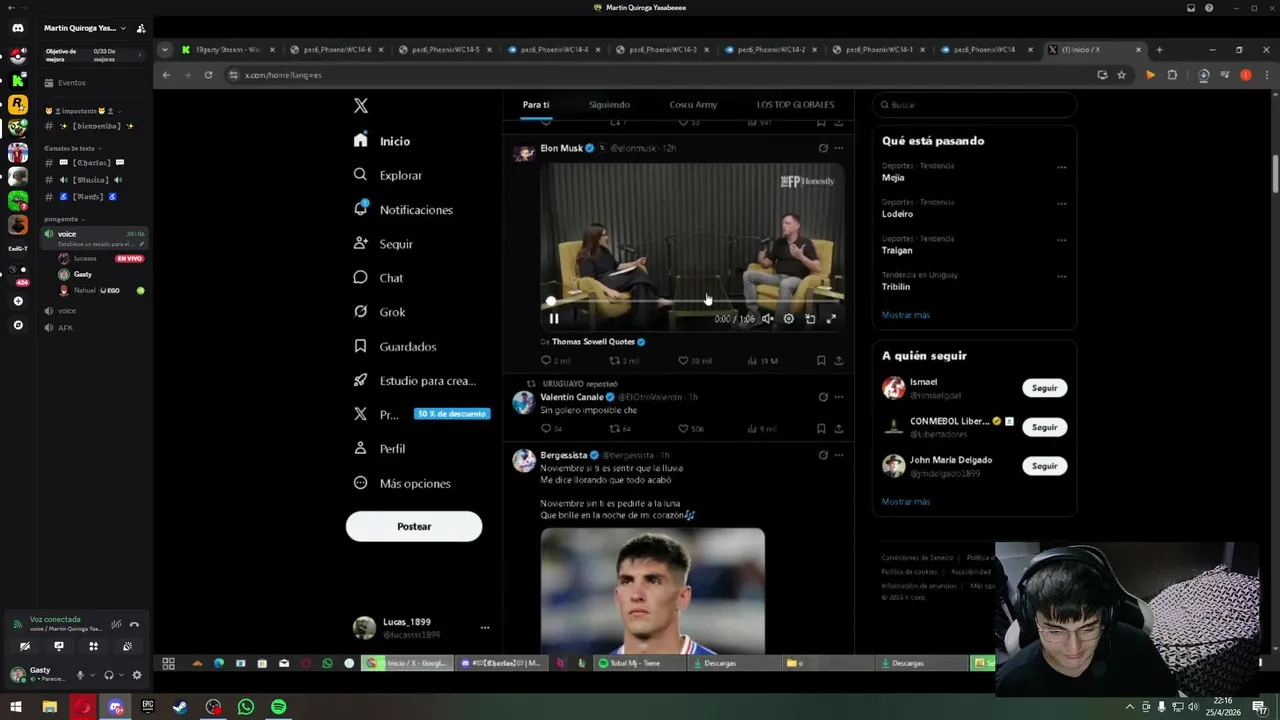Open Epic Games from Windows taskbar
The width and height of the screenshot is (1280, 720).
[148, 707]
